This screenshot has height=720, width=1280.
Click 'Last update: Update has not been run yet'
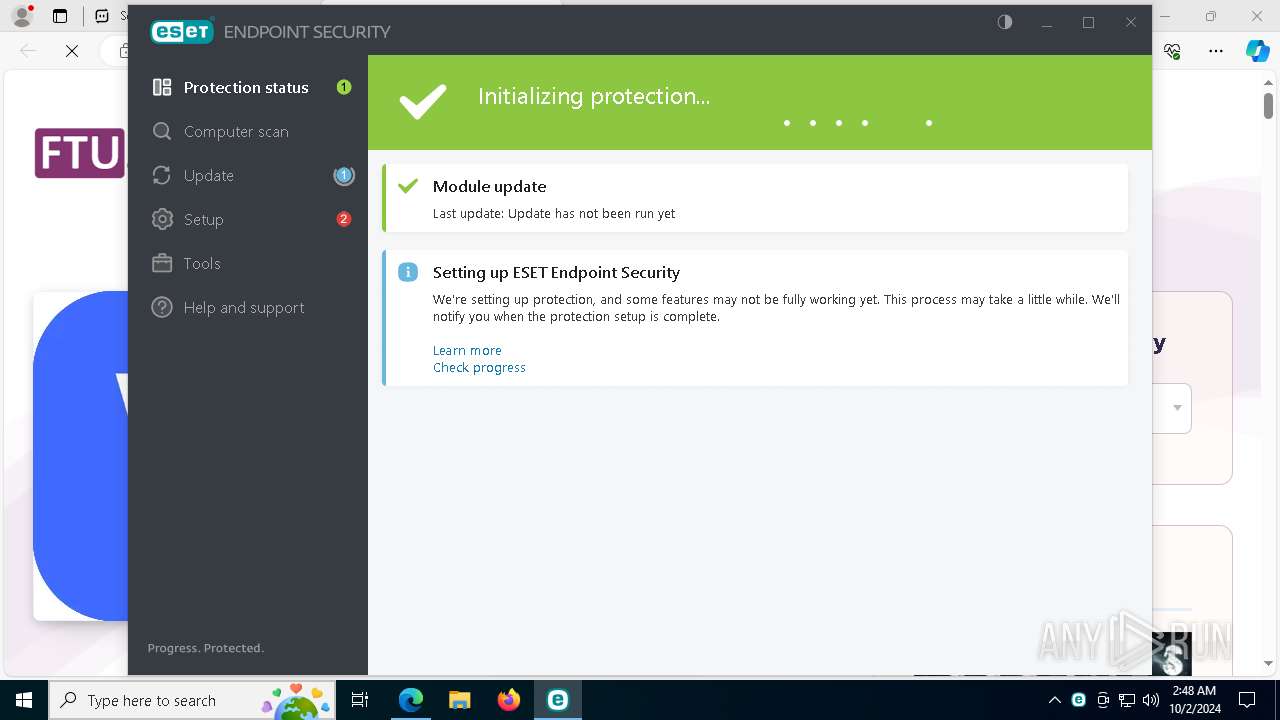(x=554, y=213)
